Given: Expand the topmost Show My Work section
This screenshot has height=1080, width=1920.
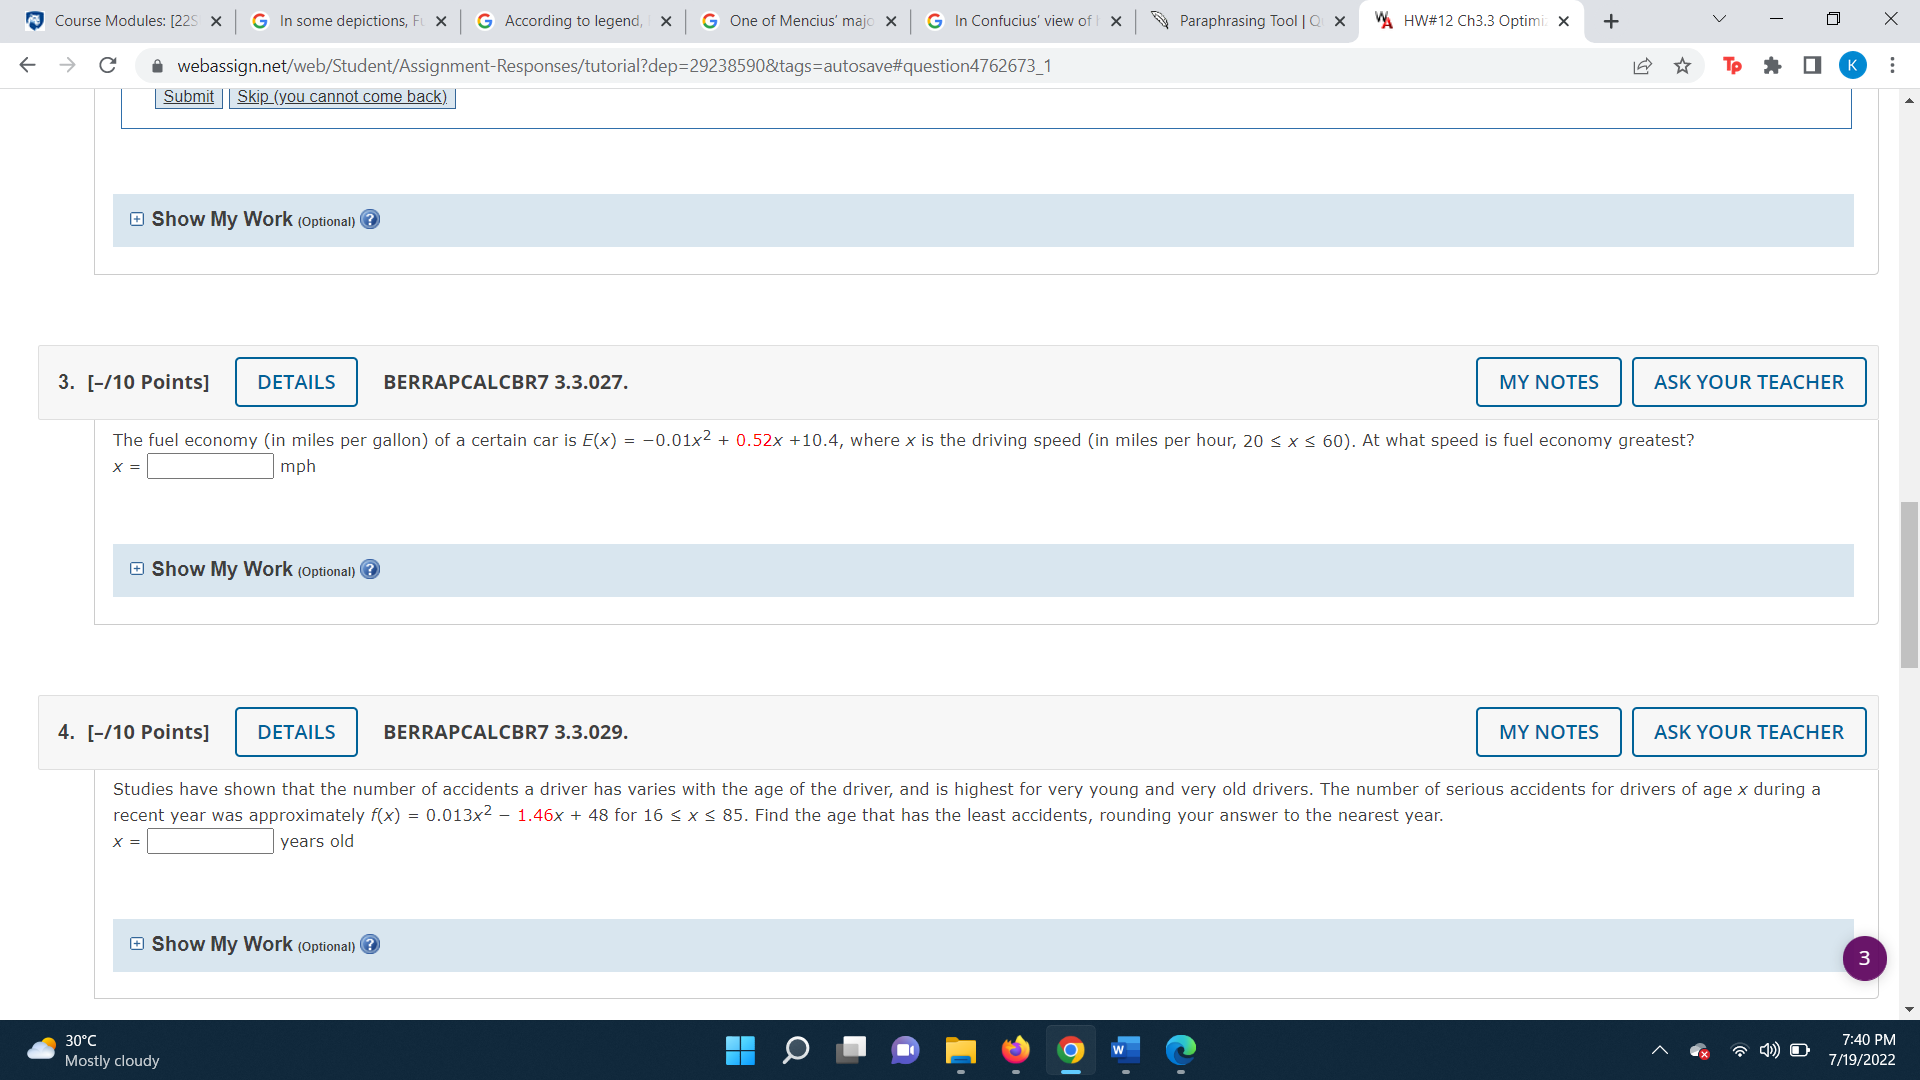Looking at the screenshot, I should point(137,219).
